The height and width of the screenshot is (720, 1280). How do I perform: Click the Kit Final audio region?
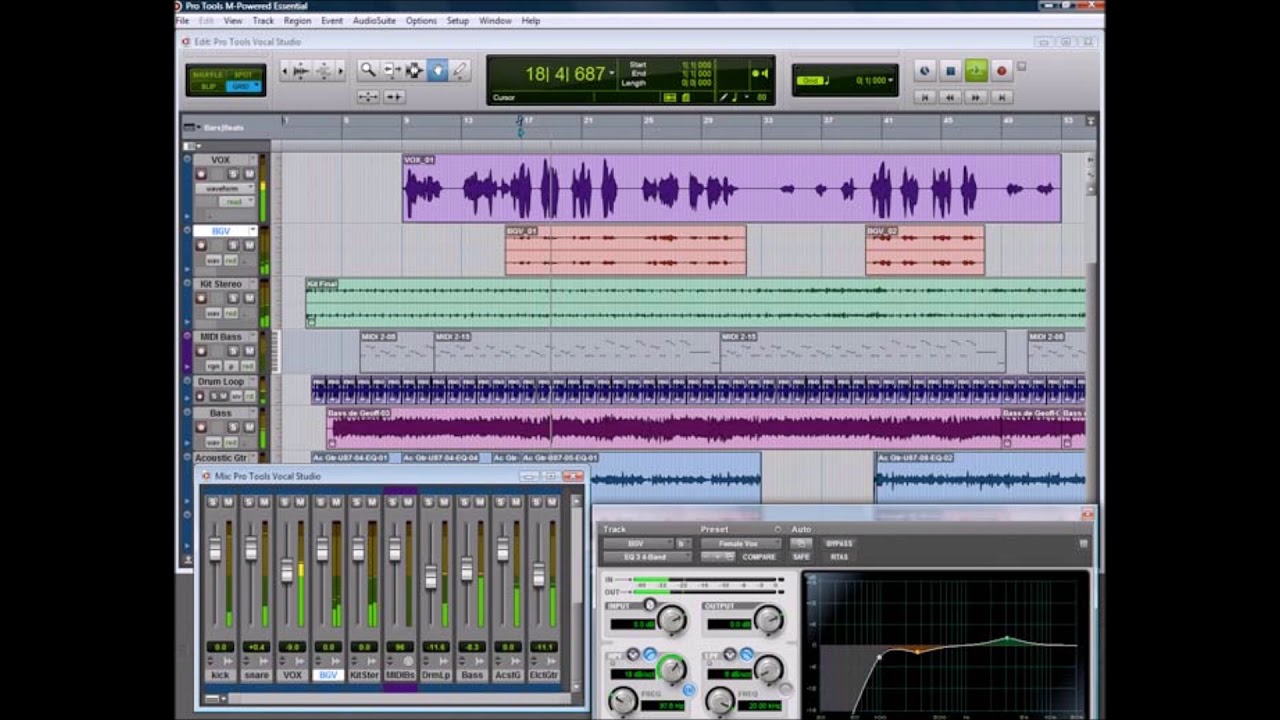pos(695,303)
